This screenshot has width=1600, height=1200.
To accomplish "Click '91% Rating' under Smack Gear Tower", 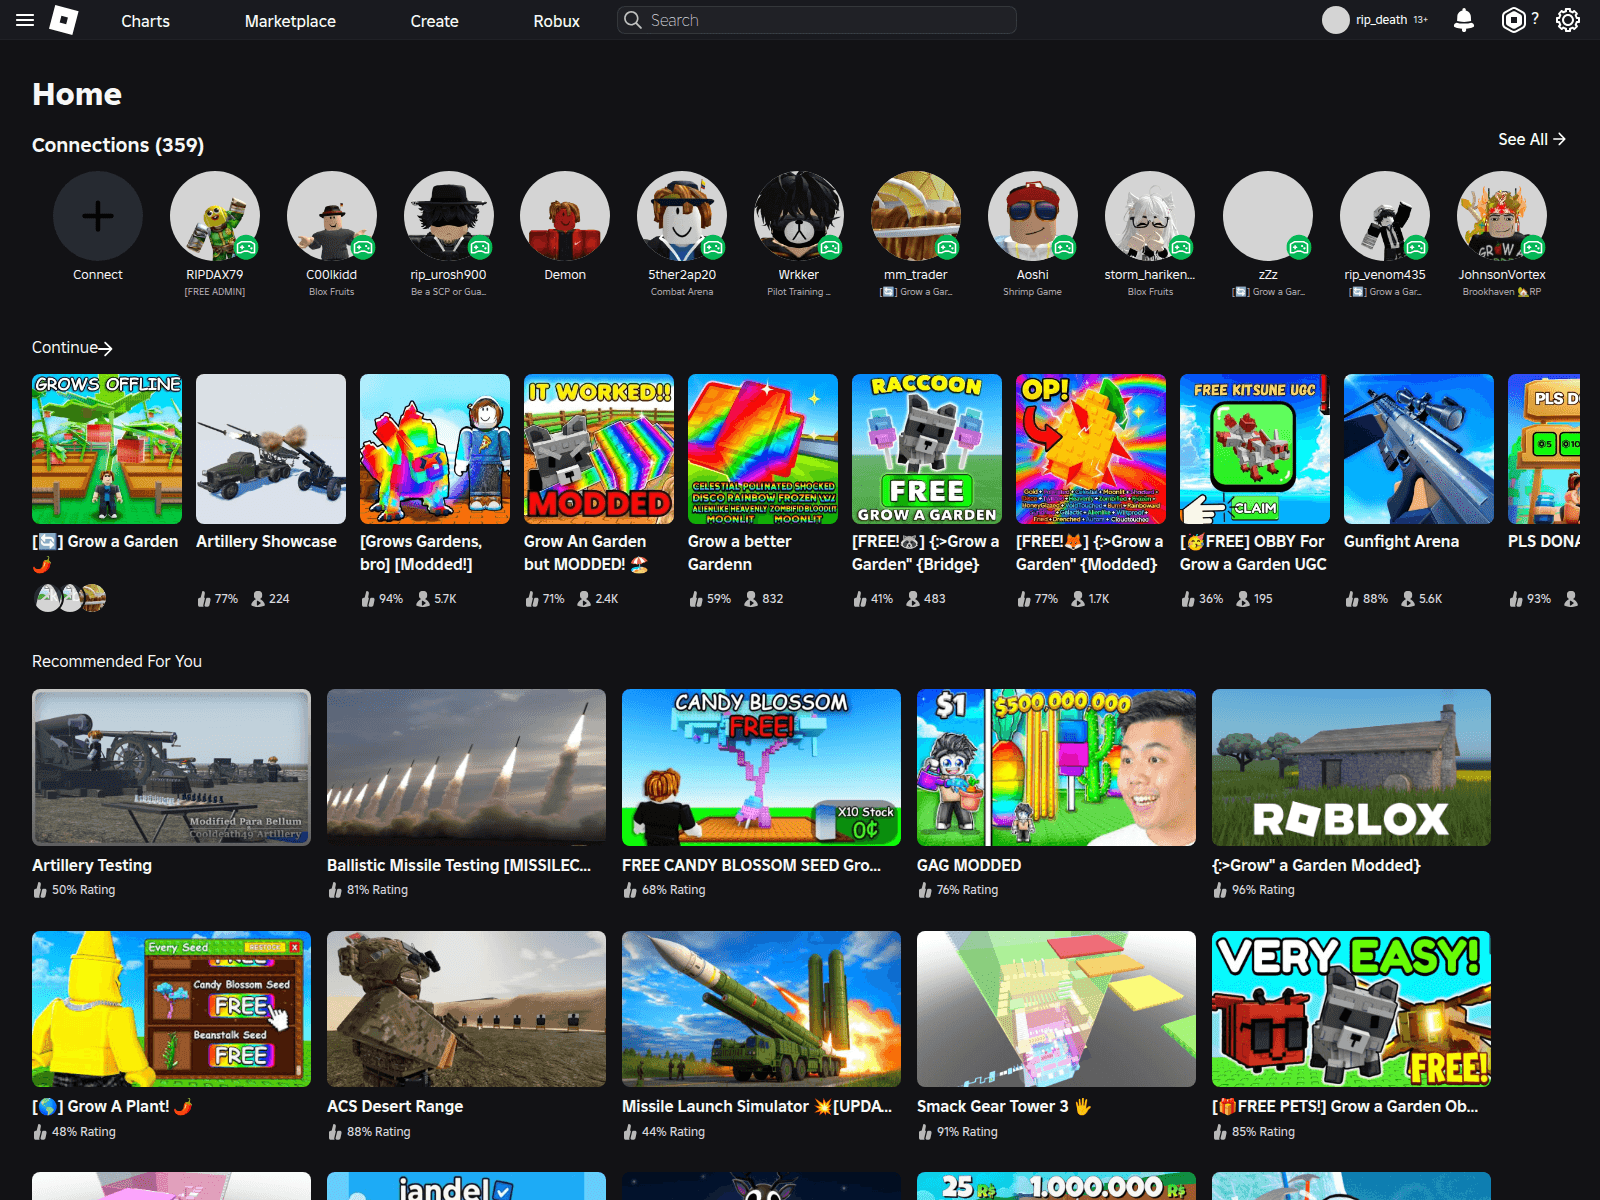I will point(967,1132).
